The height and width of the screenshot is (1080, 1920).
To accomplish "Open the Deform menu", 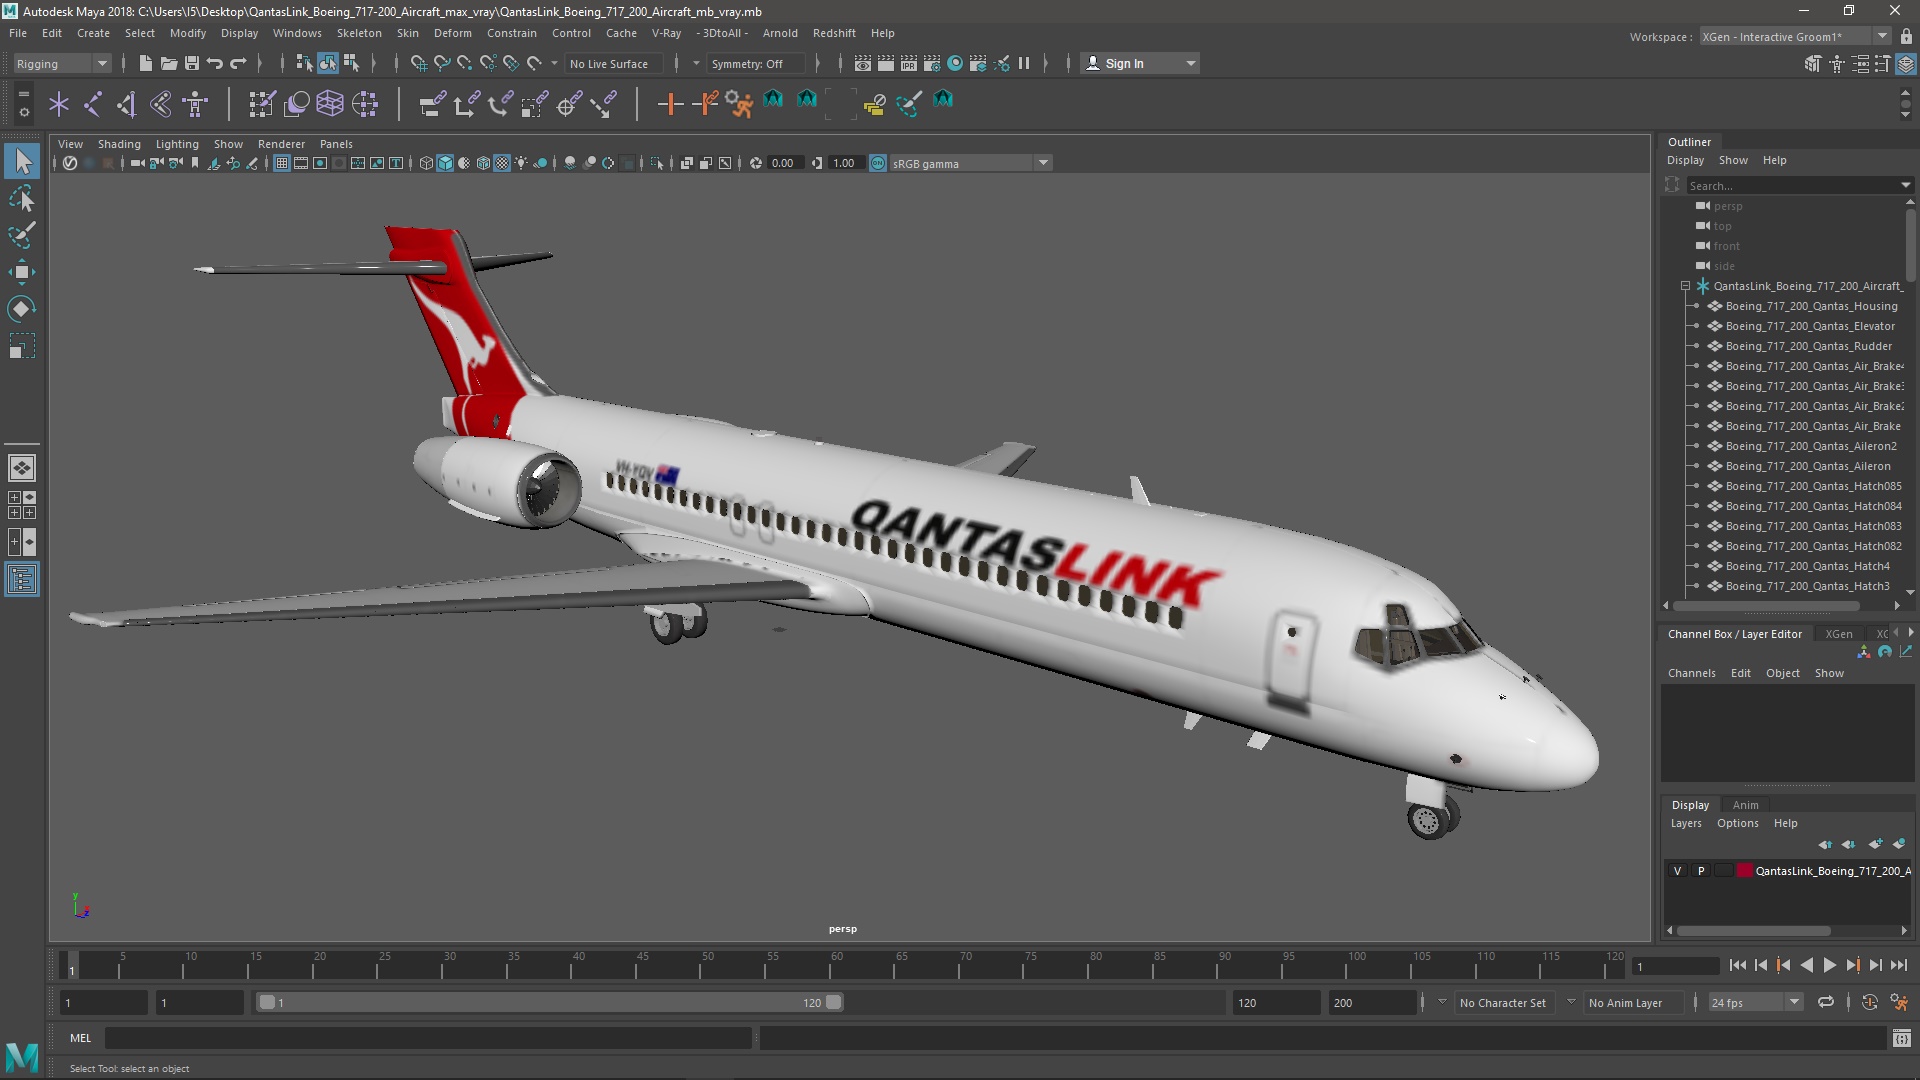I will point(452,33).
